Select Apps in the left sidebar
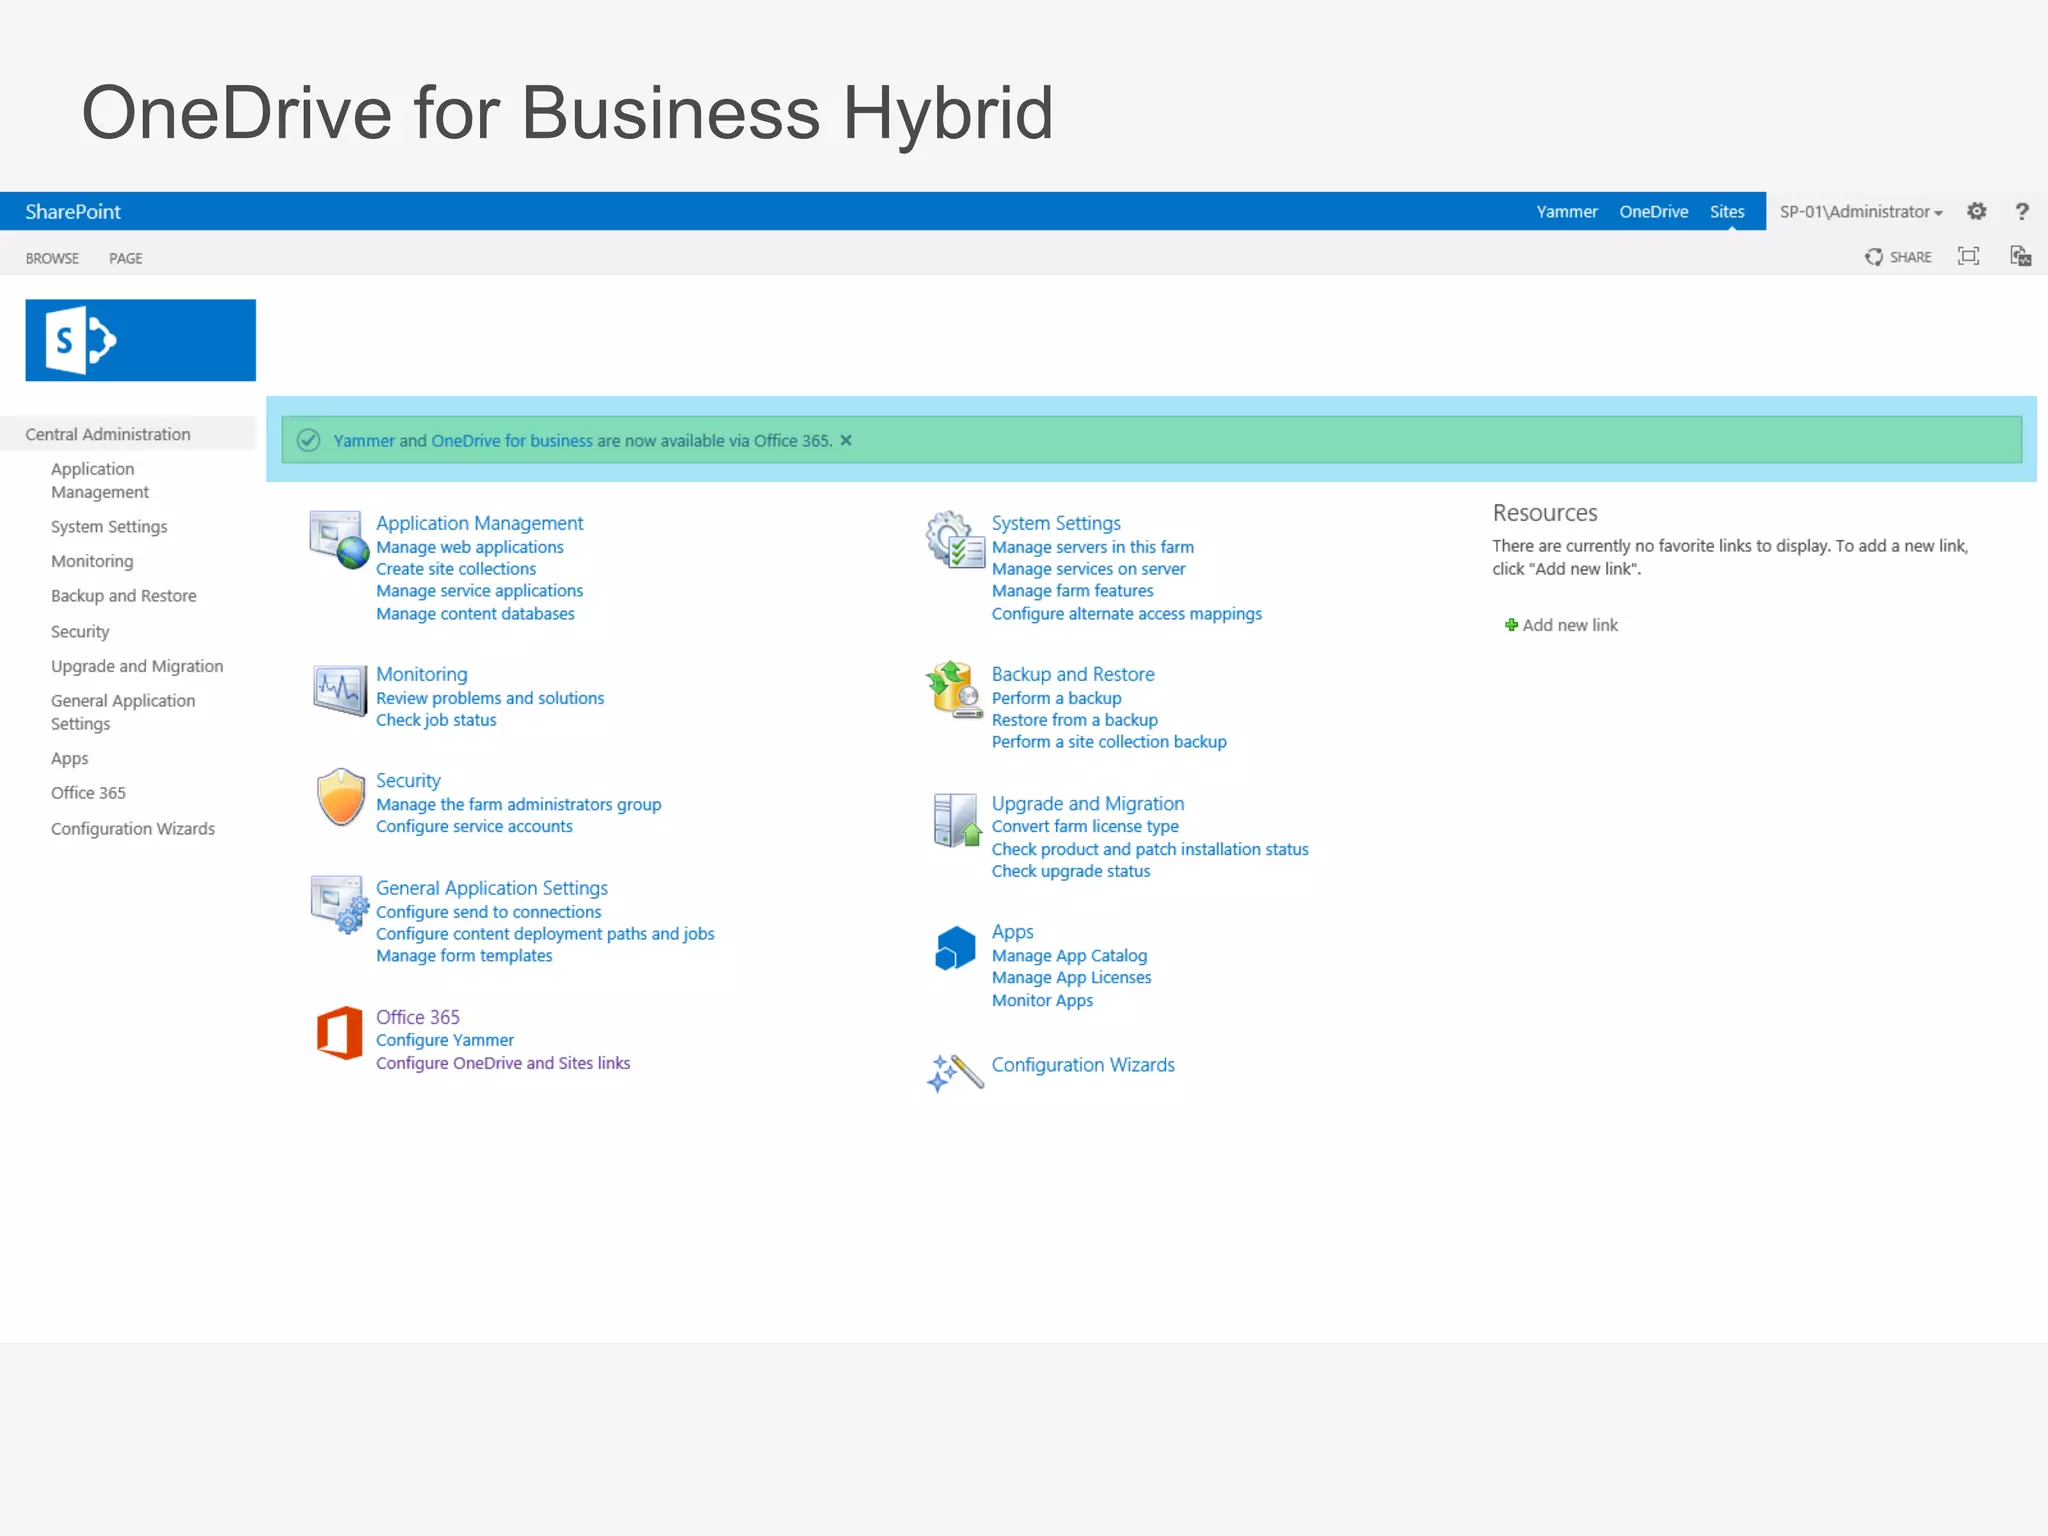This screenshot has height=1536, width=2048. pyautogui.click(x=70, y=759)
